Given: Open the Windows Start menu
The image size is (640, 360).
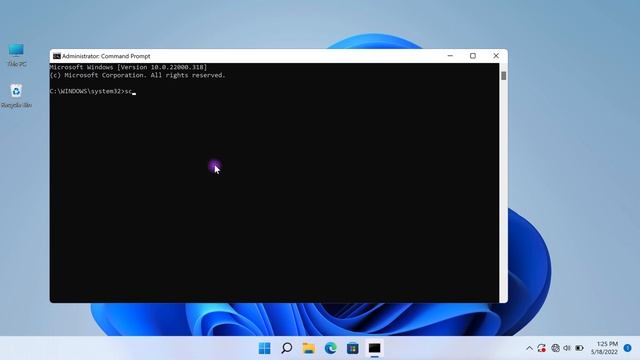Looking at the screenshot, I should tap(264, 348).
